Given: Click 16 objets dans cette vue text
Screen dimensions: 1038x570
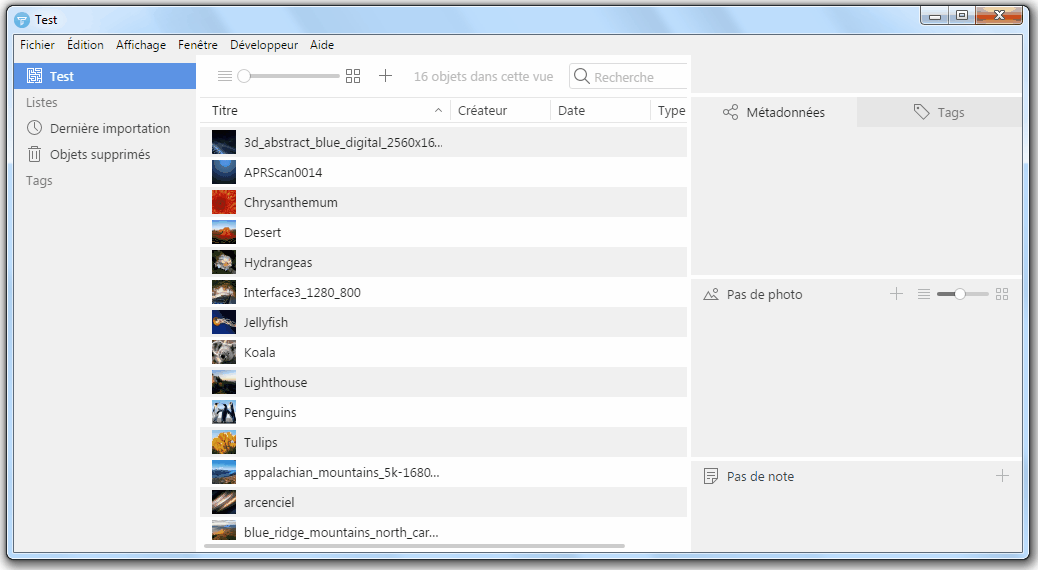Looking at the screenshot, I should [483, 77].
